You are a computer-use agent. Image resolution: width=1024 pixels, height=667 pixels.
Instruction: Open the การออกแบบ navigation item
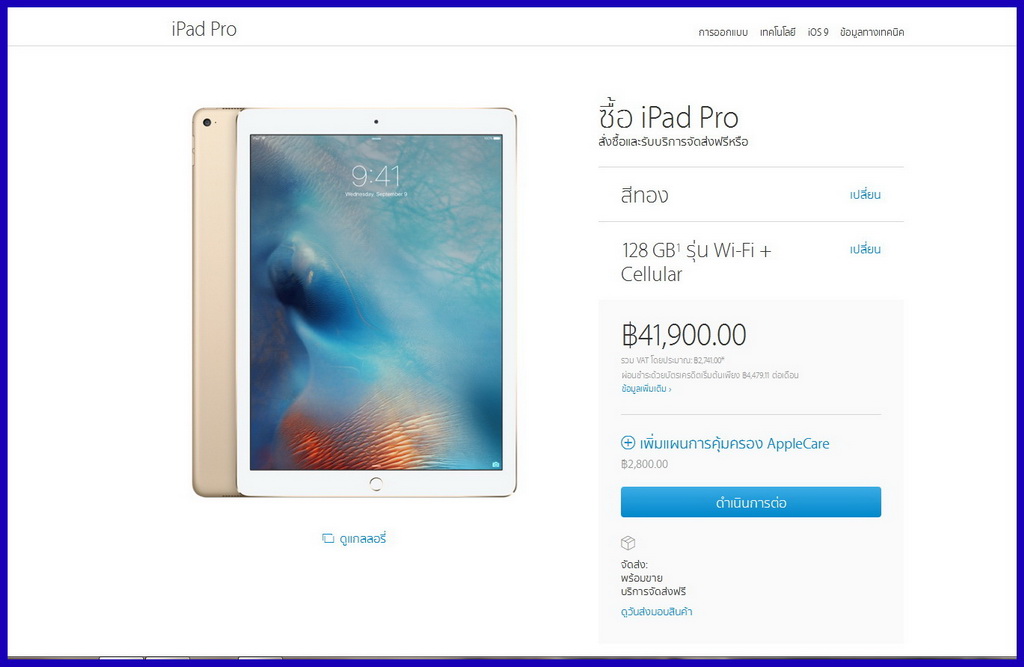coord(723,32)
